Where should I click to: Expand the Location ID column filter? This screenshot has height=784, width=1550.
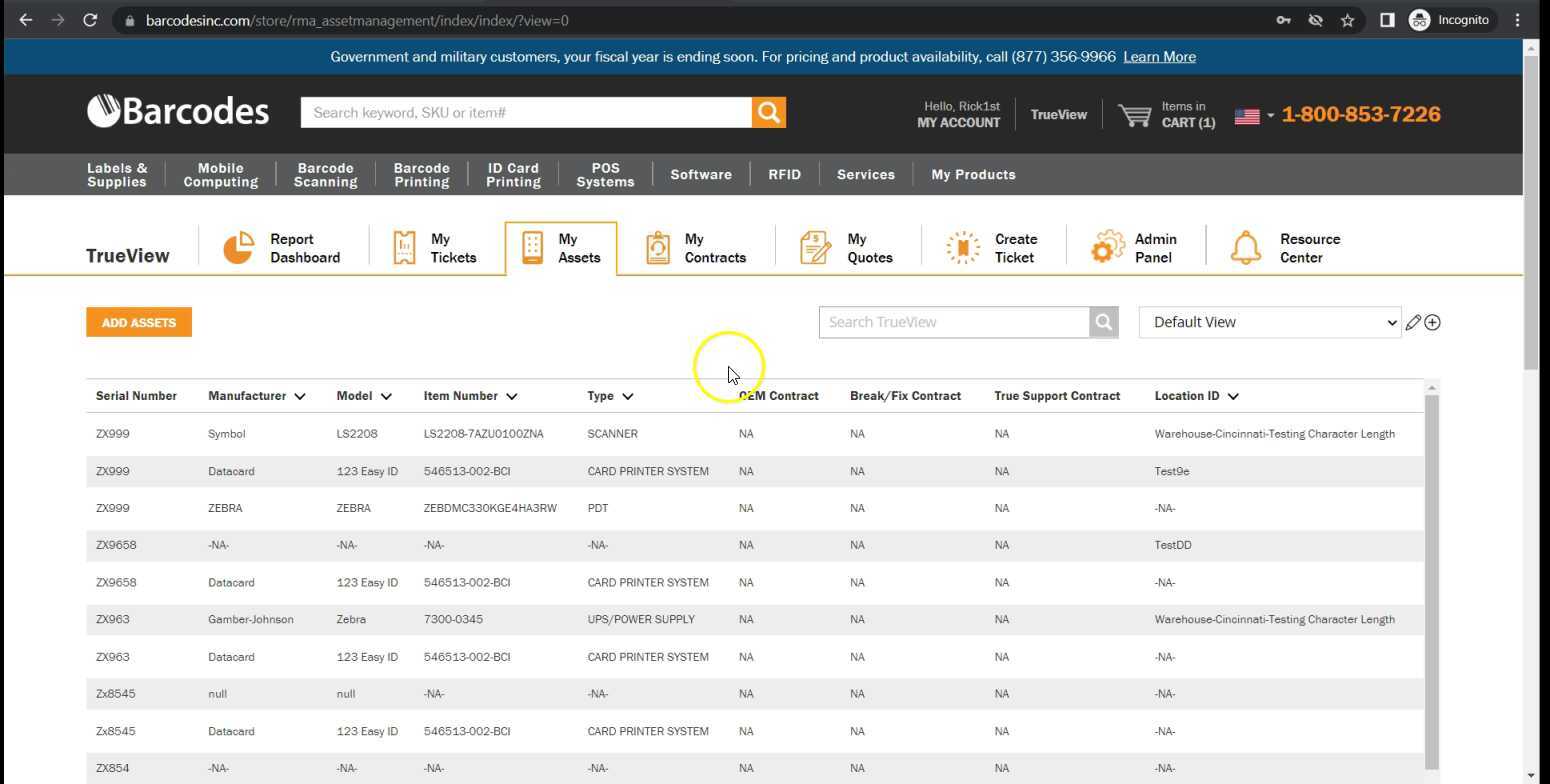[x=1233, y=396]
